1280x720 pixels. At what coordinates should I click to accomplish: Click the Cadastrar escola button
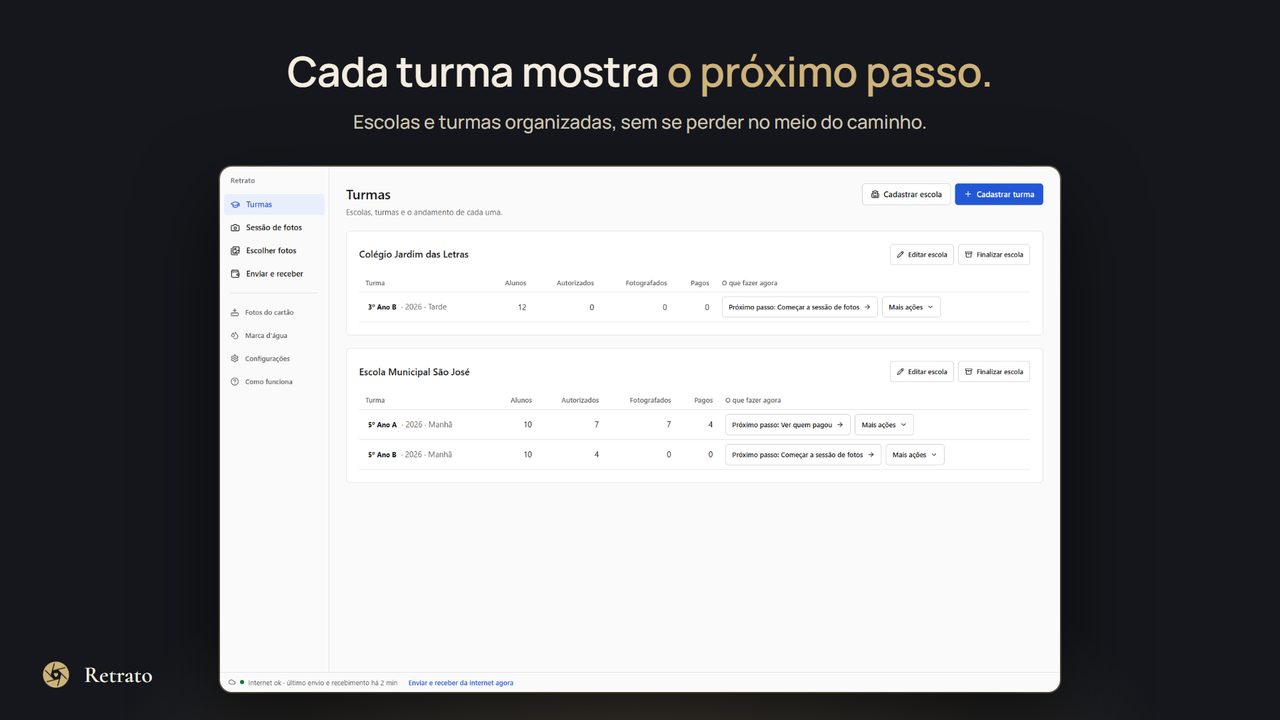click(x=906, y=194)
